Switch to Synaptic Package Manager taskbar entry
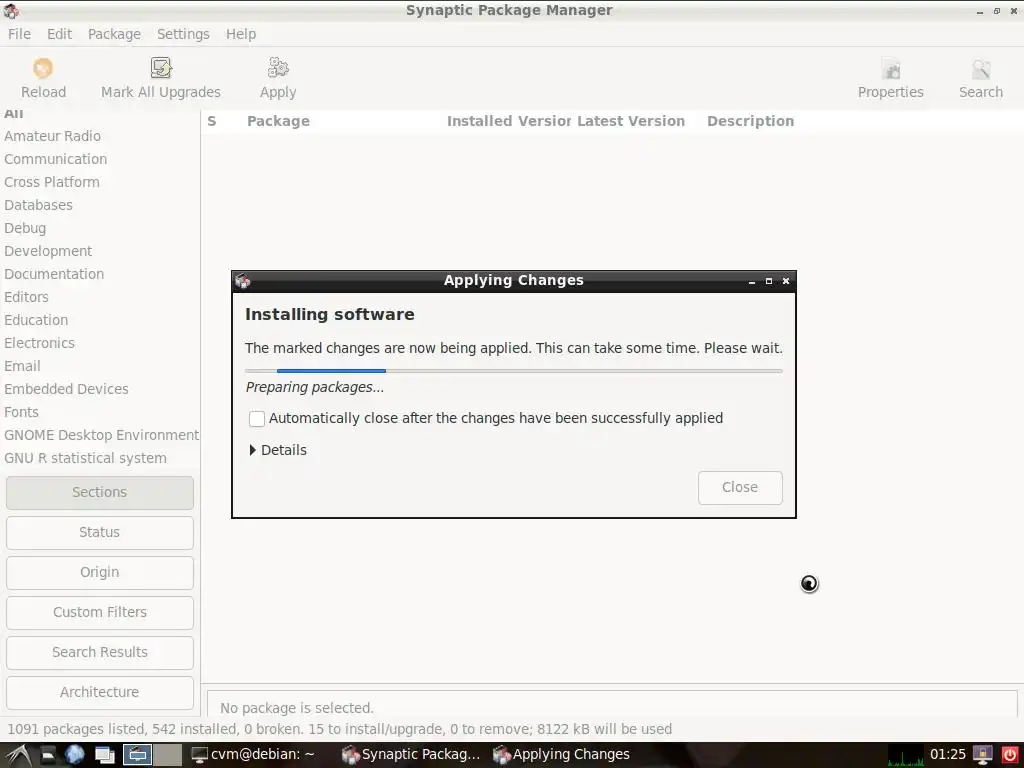1024x768 pixels. [x=411, y=755]
